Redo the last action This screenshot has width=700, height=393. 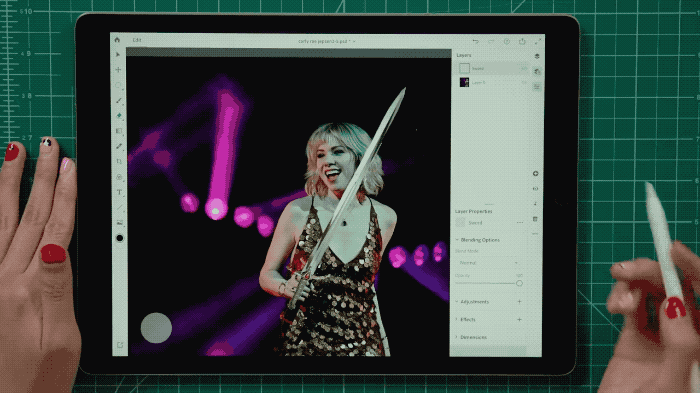[x=491, y=42]
